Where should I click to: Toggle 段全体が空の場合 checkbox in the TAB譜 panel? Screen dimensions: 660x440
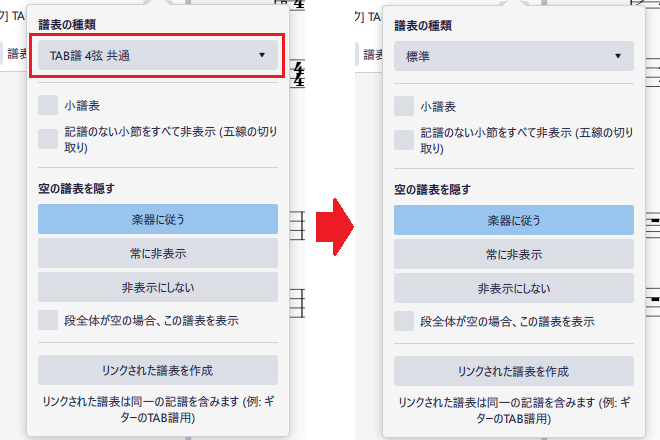click(x=48, y=320)
